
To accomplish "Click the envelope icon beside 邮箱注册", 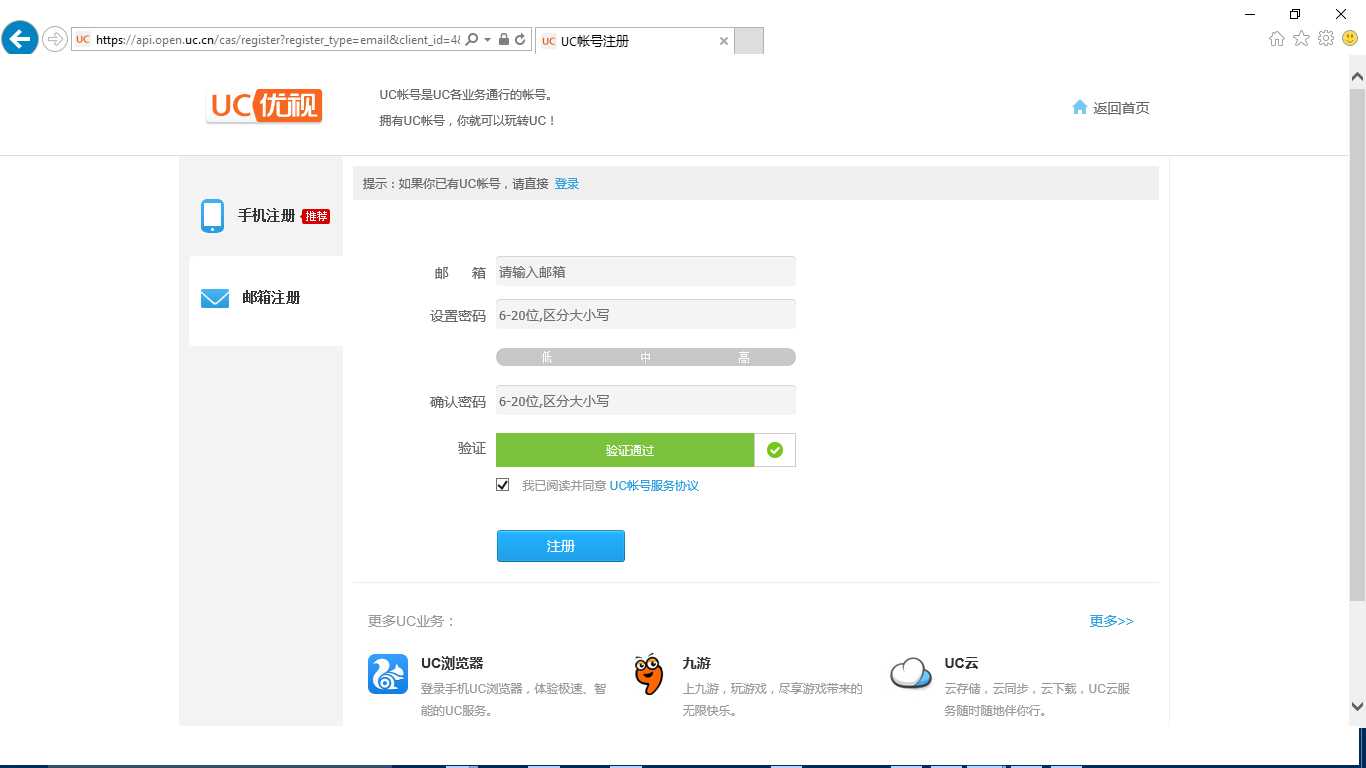I will [214, 297].
